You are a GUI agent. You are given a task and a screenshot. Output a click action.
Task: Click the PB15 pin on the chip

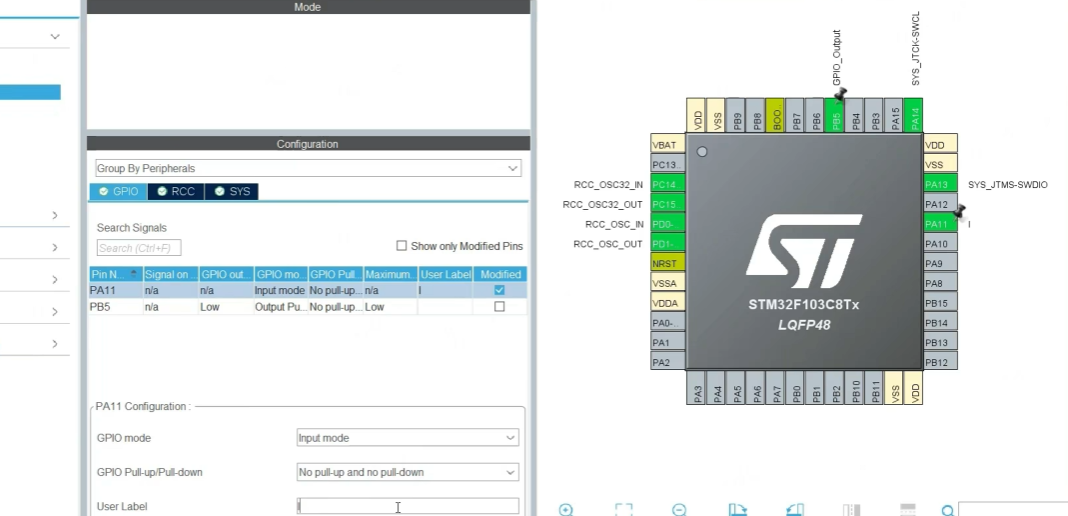tap(941, 303)
